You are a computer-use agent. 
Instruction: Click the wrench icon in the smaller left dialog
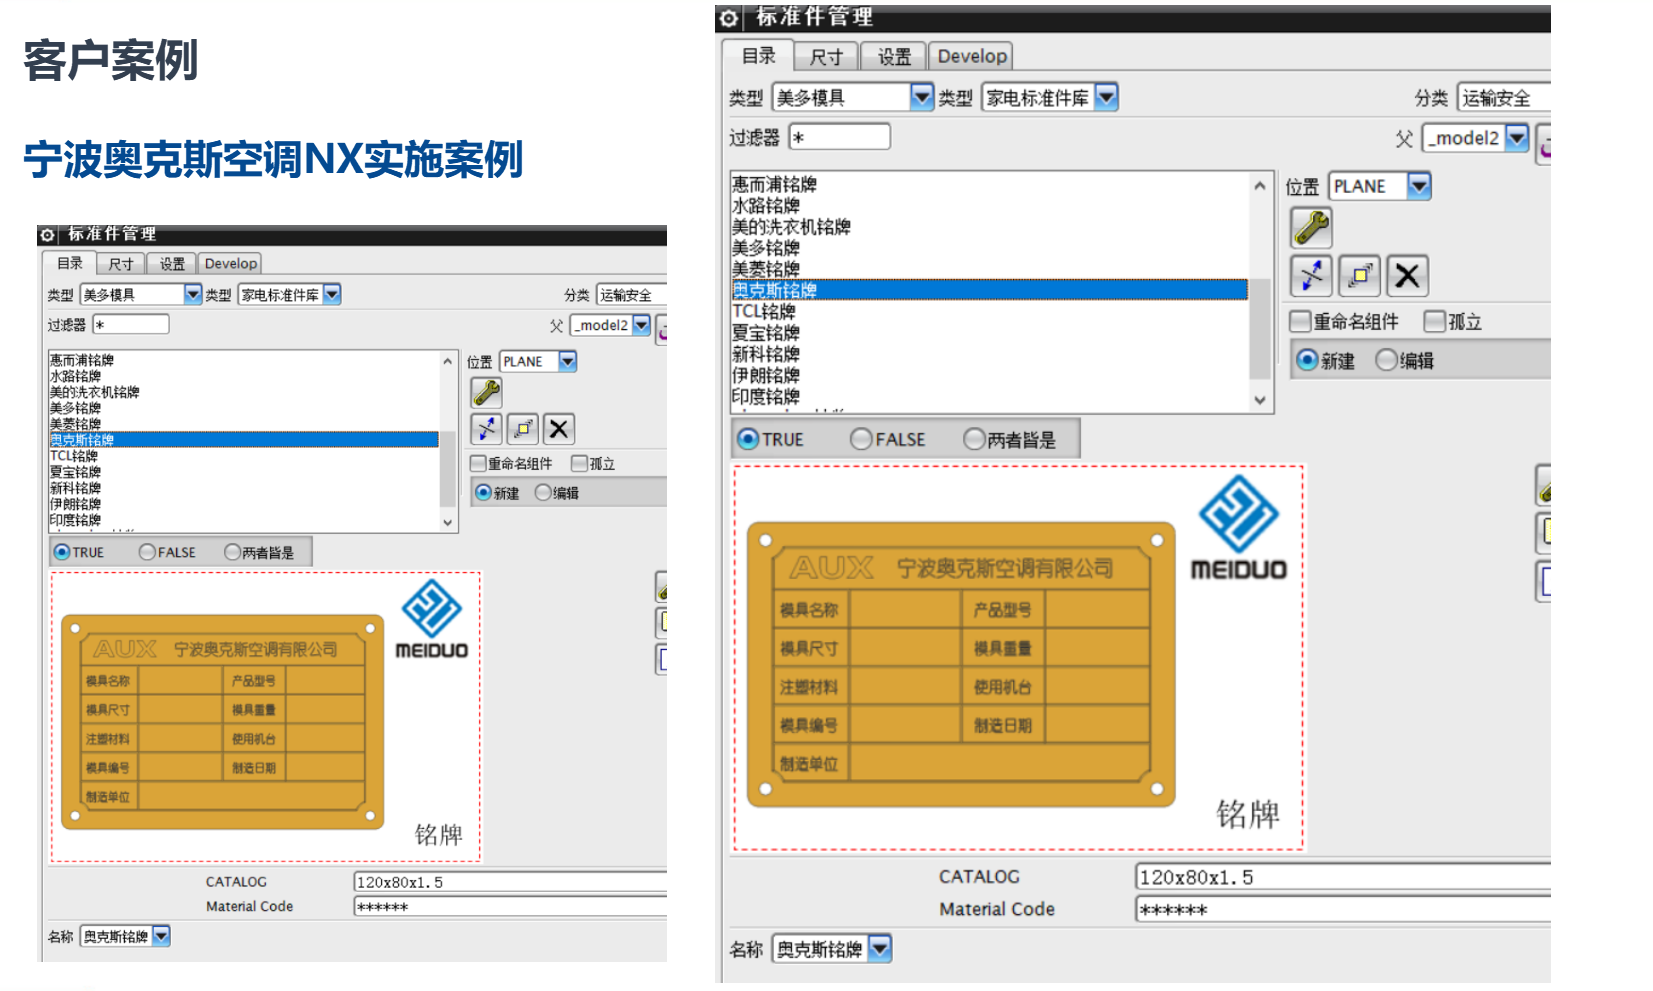[486, 393]
